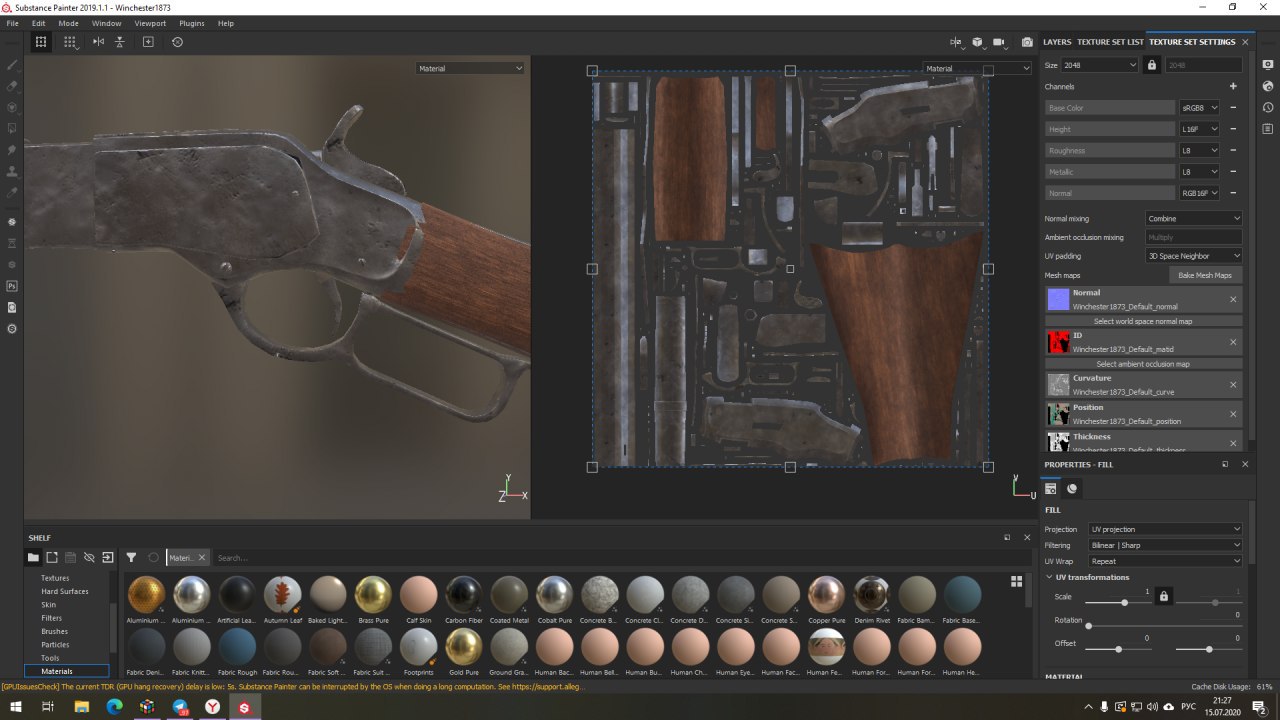Expand the UV padding dropdown
Image resolution: width=1280 pixels, height=720 pixels.
[1194, 256]
